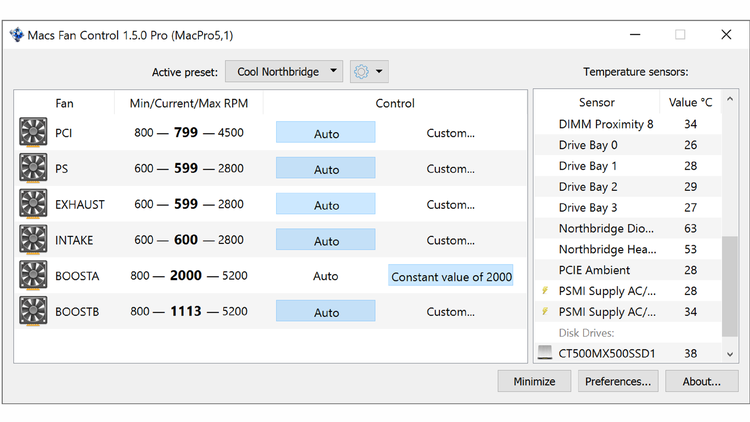Click the About button
This screenshot has width=750, height=422.
point(701,381)
